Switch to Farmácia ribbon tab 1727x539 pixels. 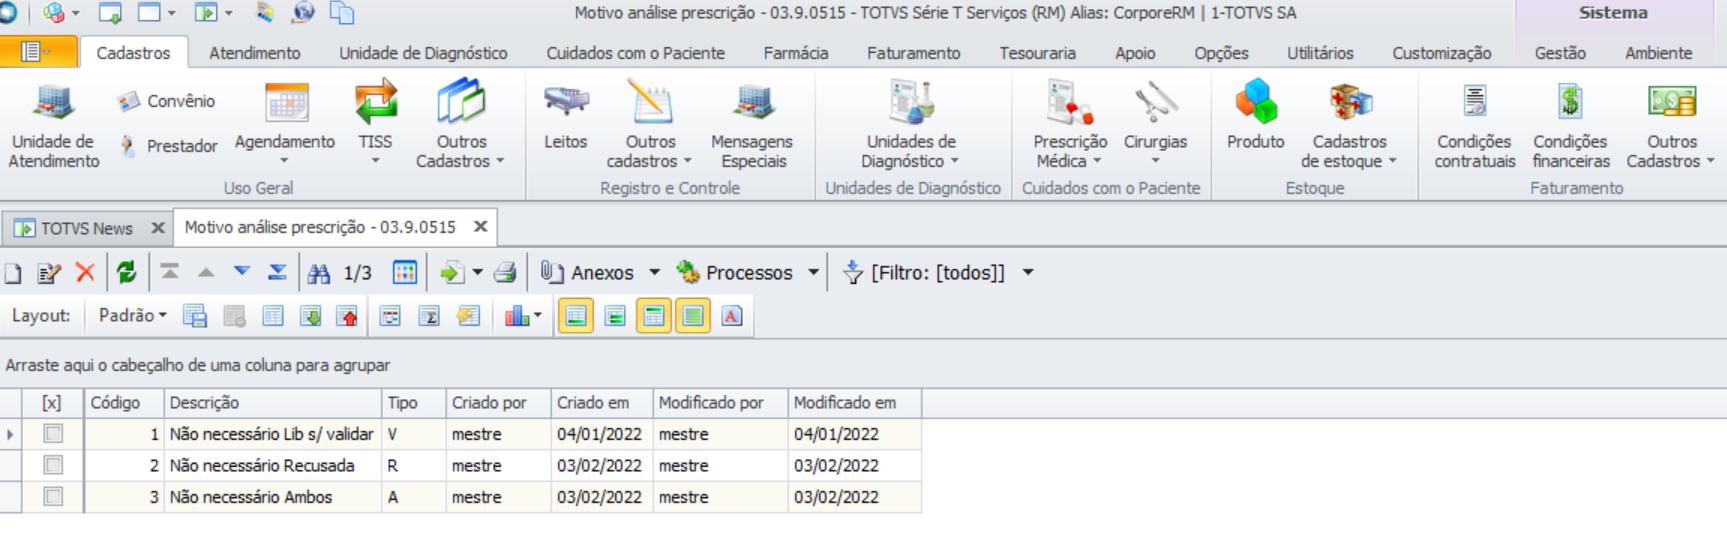796,53
